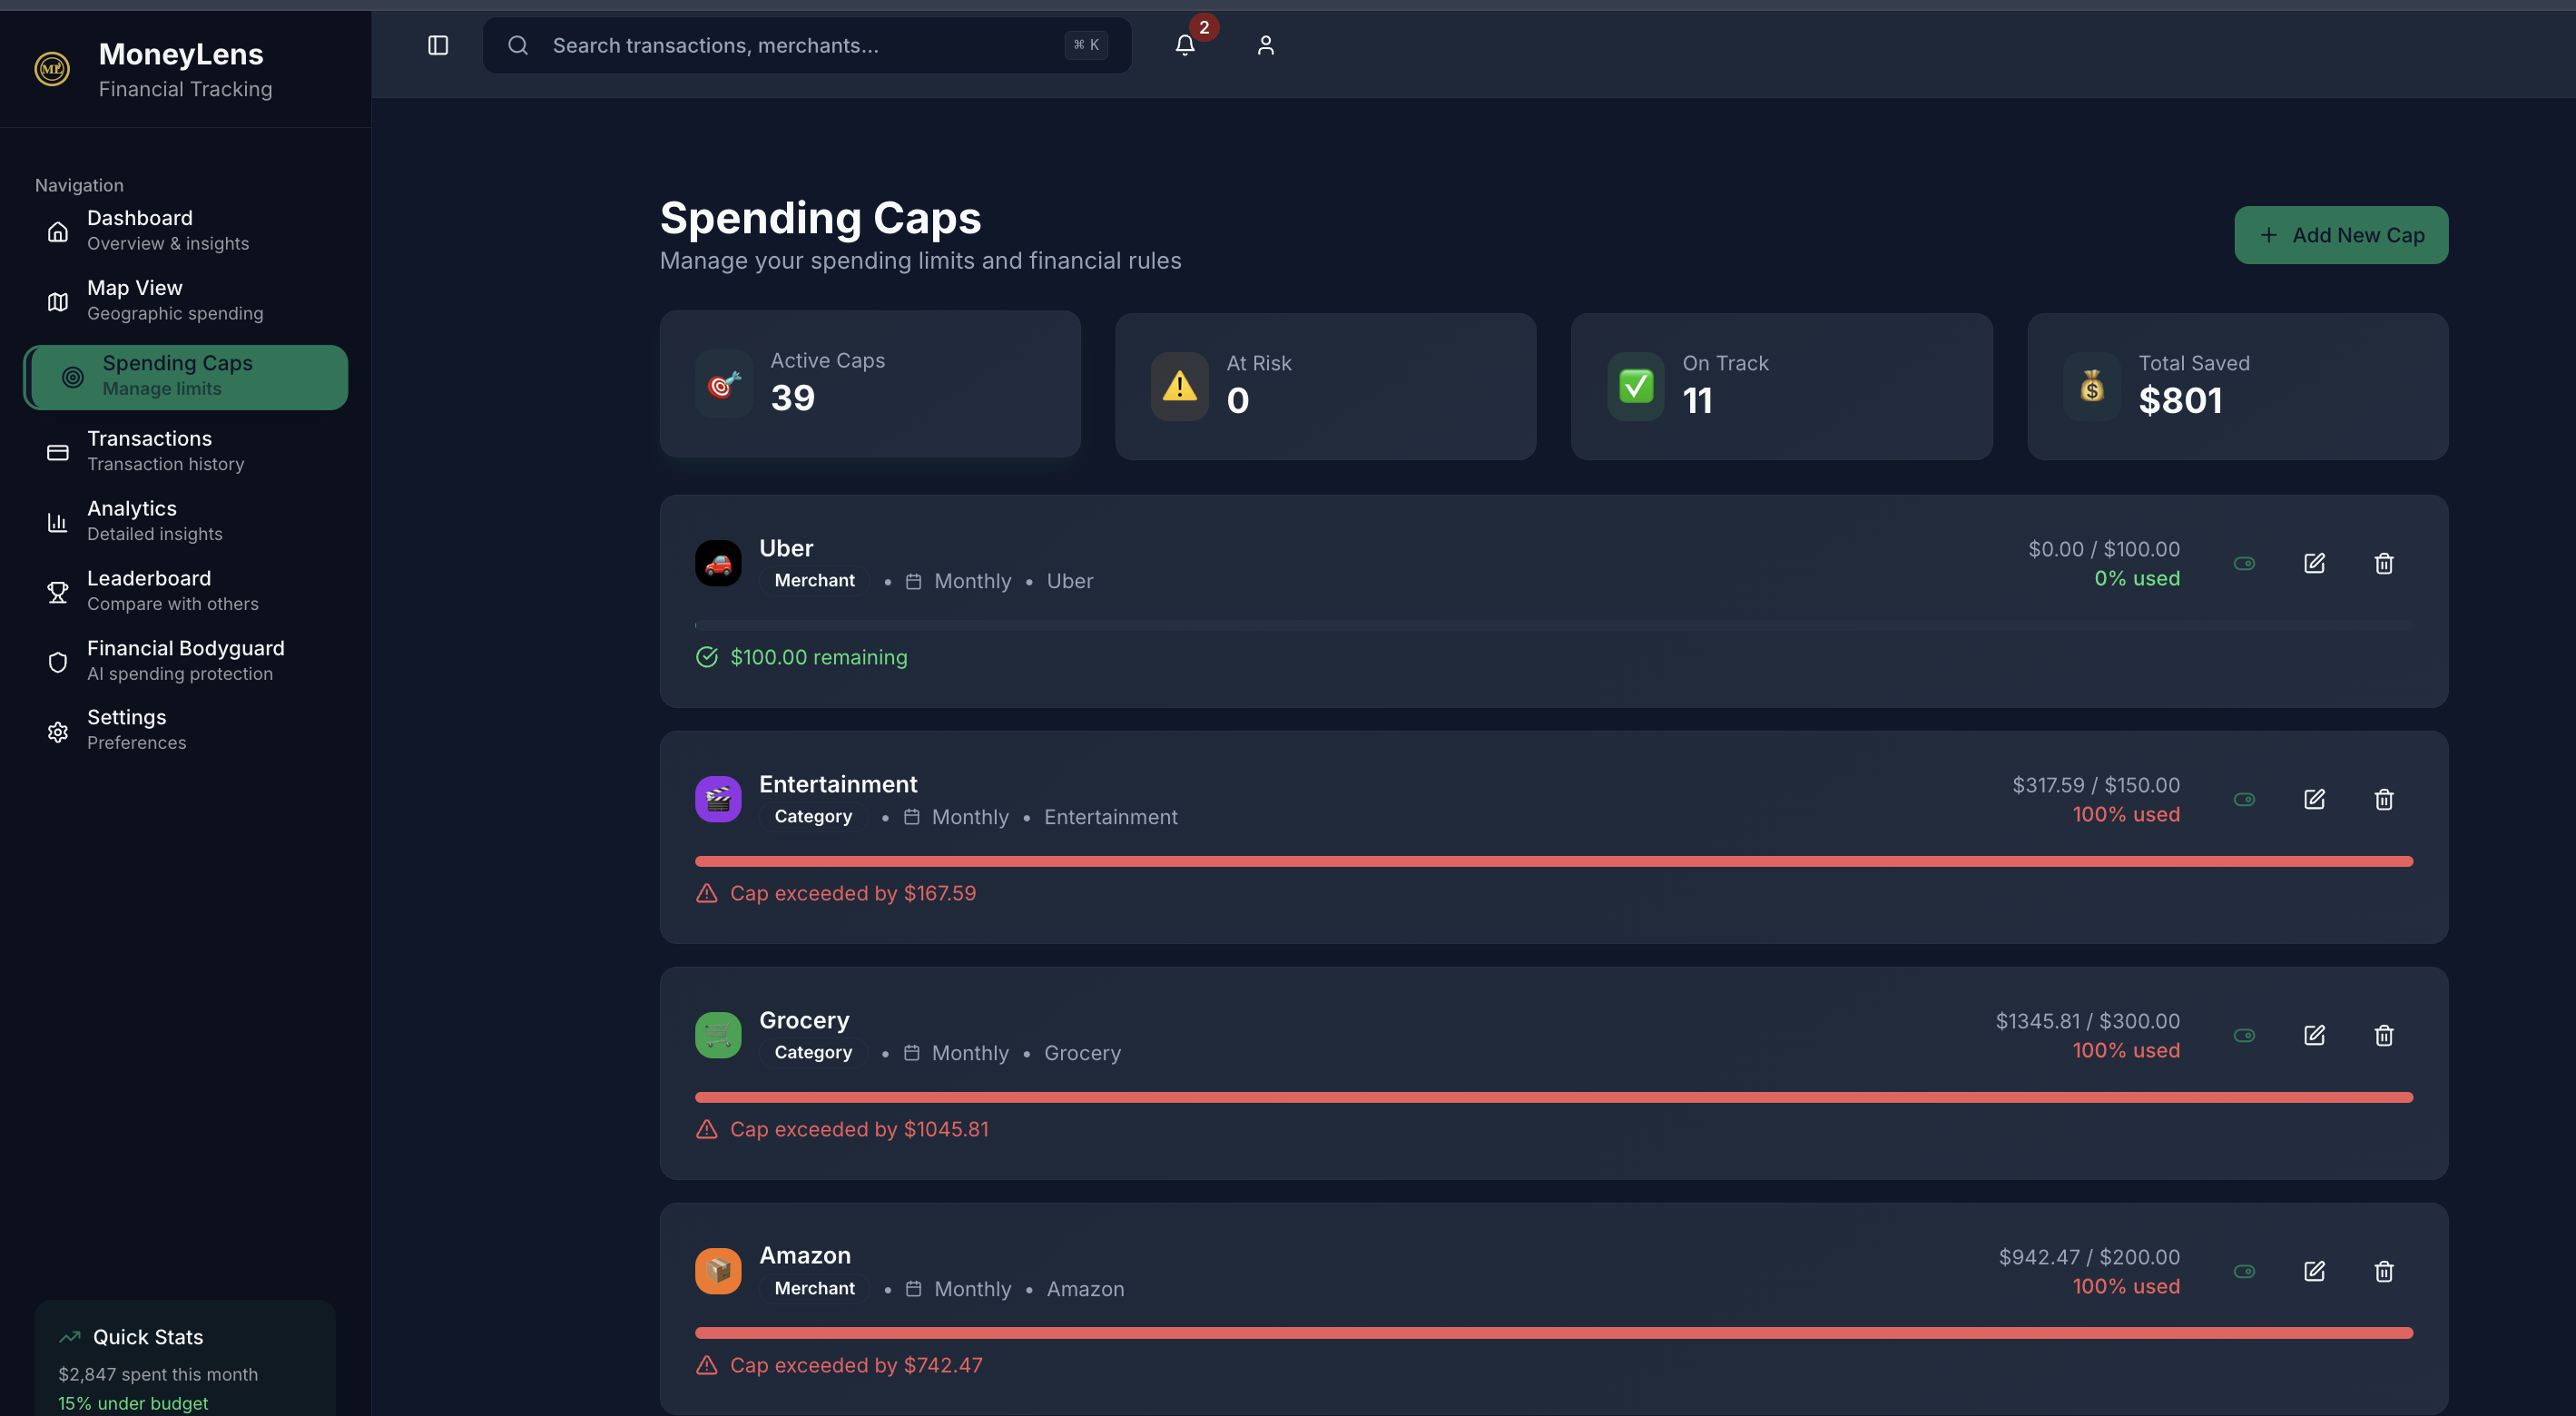The image size is (2576, 1416).
Task: Click the MoneyLens logo icon
Action: 52,69
